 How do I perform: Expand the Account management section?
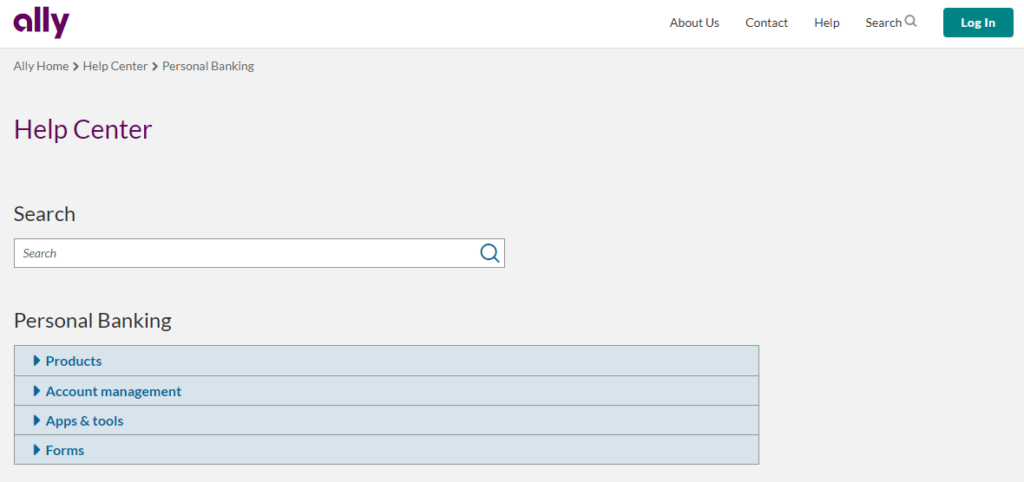pos(387,391)
